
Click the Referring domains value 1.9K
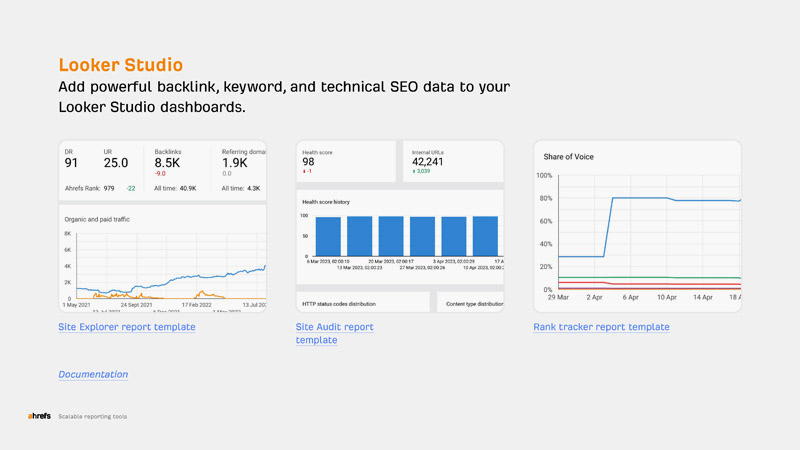[x=235, y=163]
